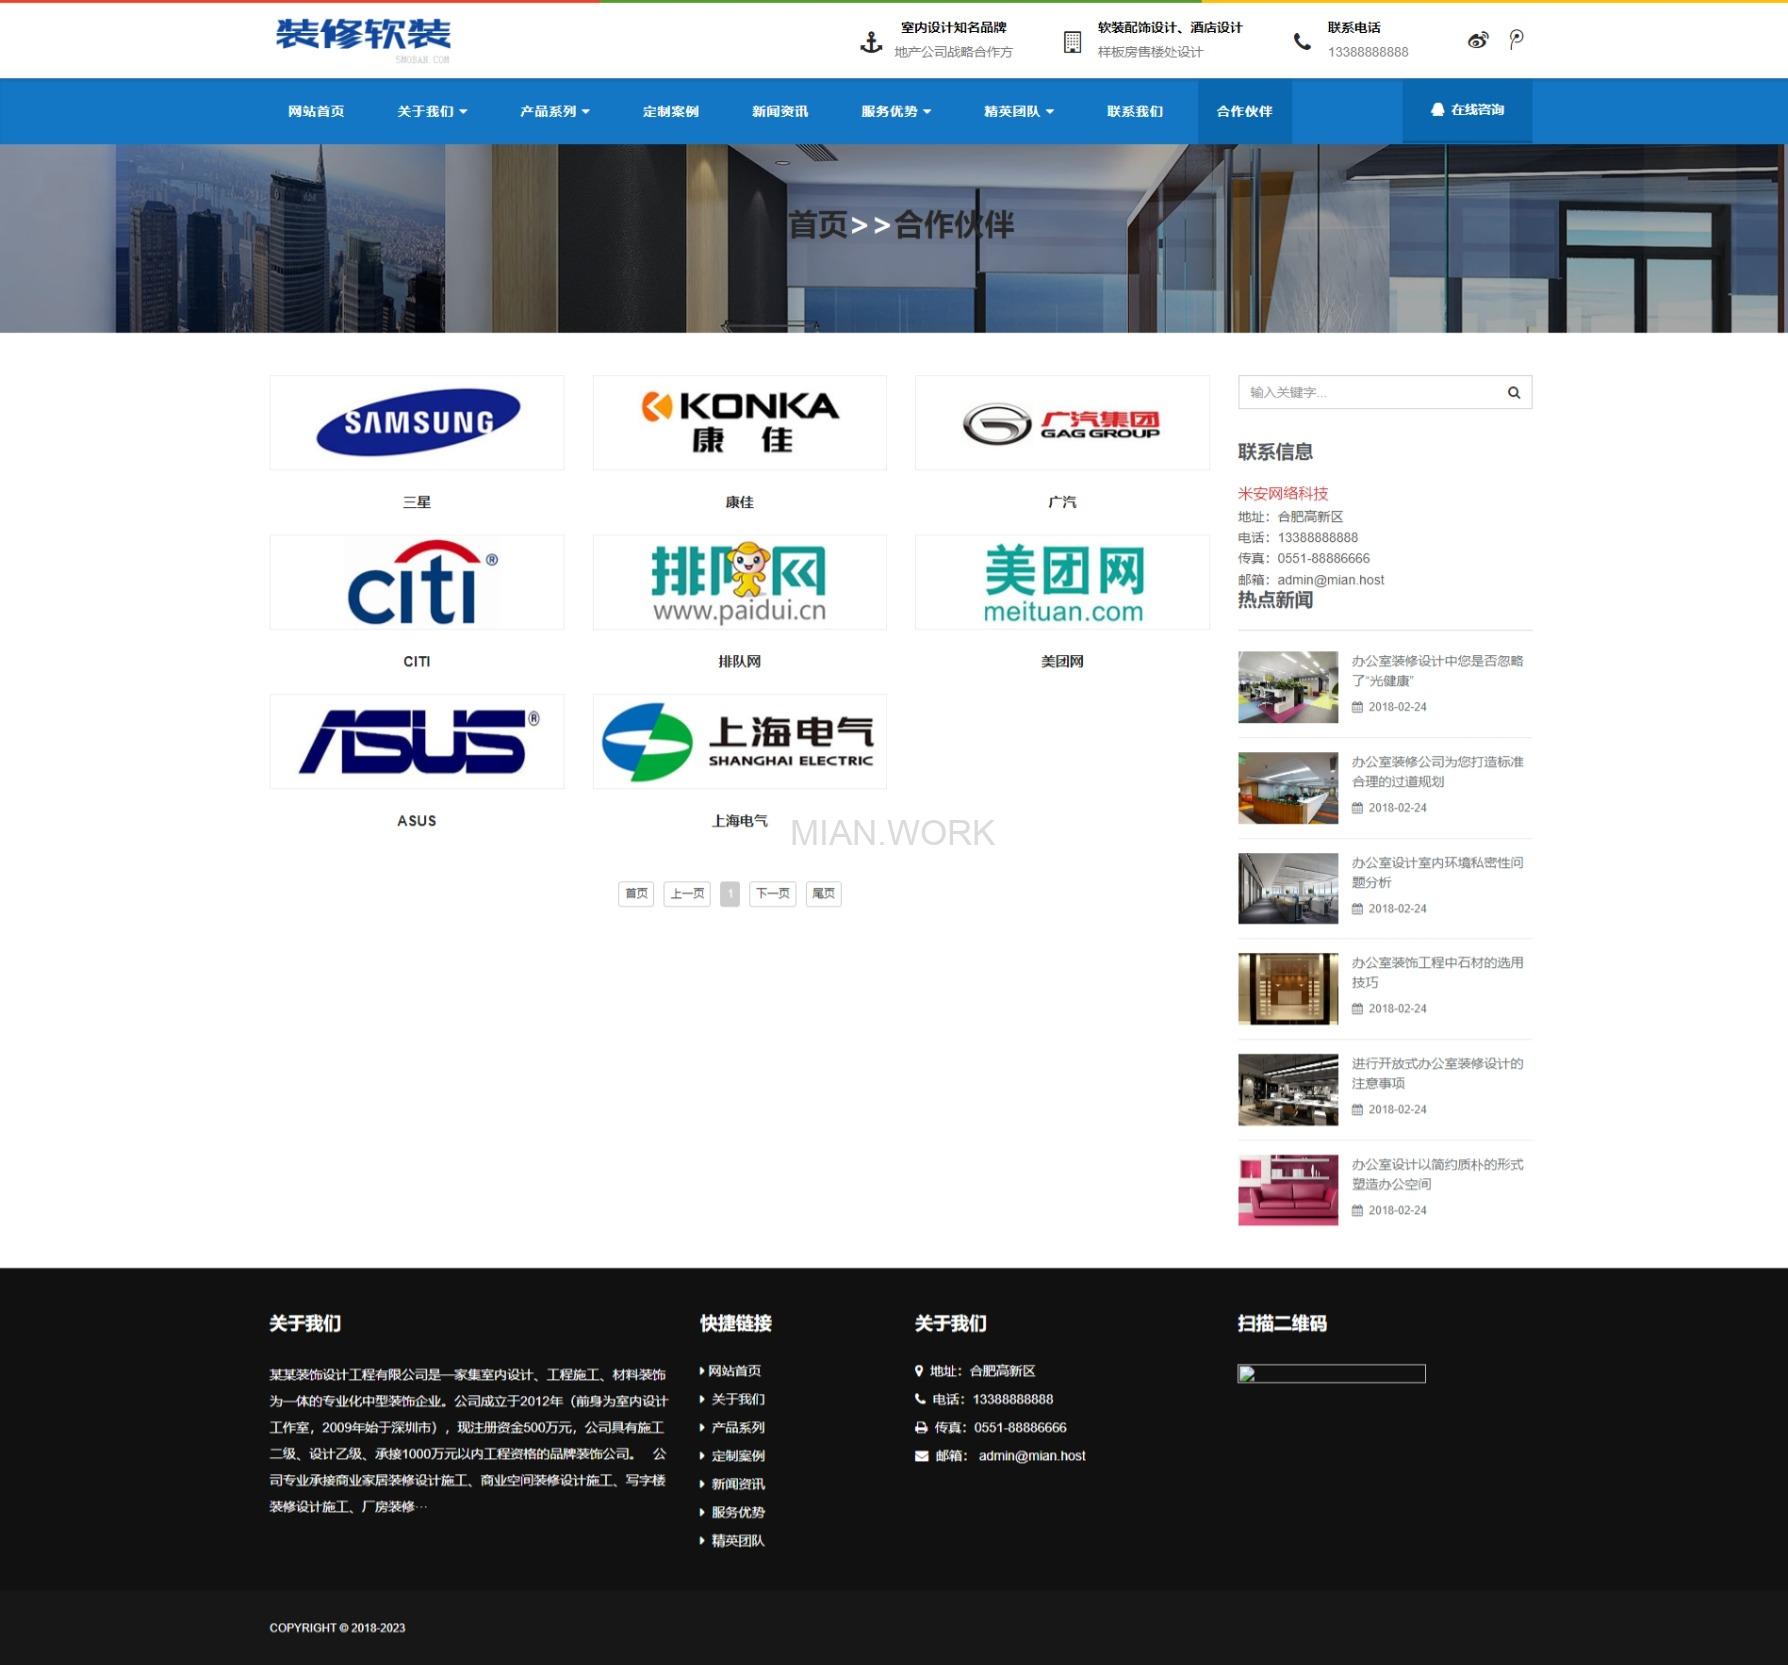Expand the 精英团队 dropdown menu
This screenshot has height=1665, width=1788.
(x=1018, y=111)
